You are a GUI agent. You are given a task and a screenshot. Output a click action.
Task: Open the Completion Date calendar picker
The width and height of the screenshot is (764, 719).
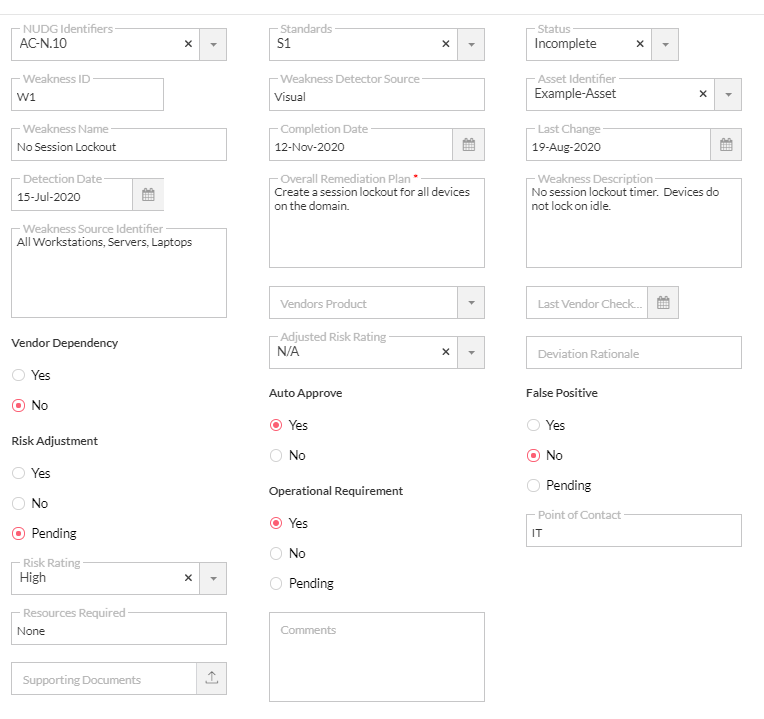(468, 146)
